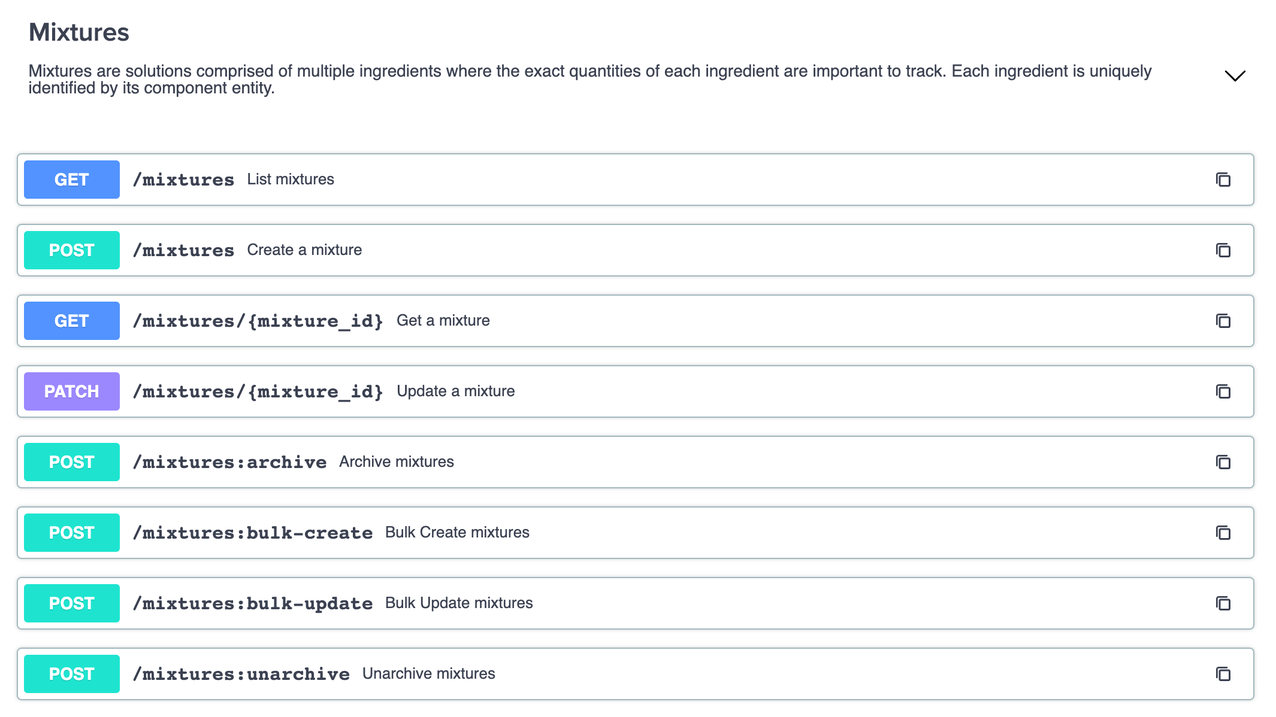Copy the link for List mixtures endpoint
The image size is (1276, 717).
(1223, 179)
